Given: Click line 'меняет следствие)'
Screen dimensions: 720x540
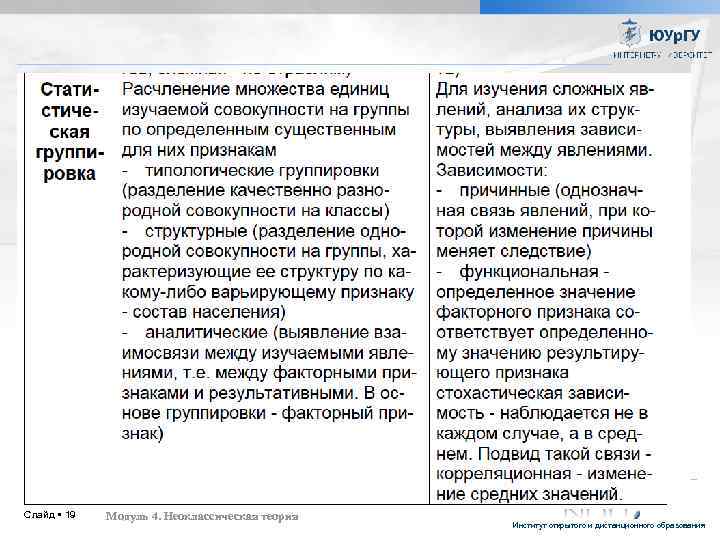Looking at the screenshot, I should [x=514, y=252].
